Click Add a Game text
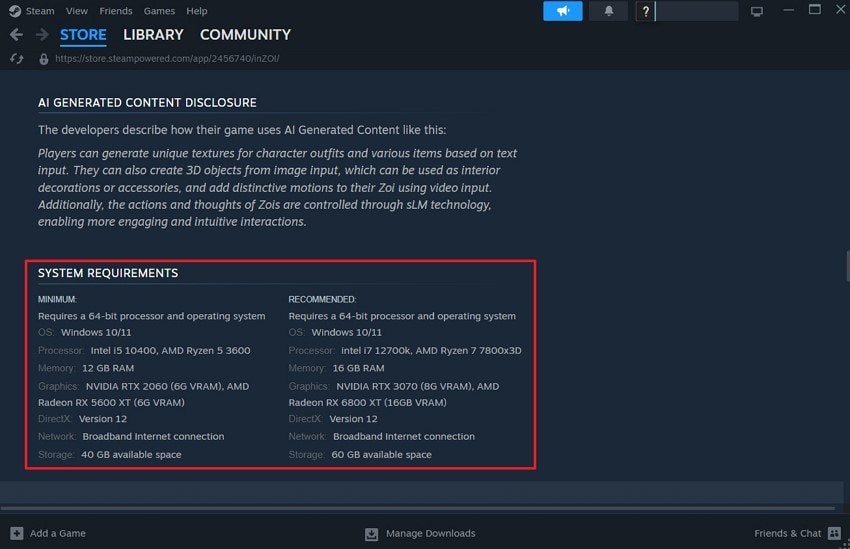 click(x=57, y=533)
